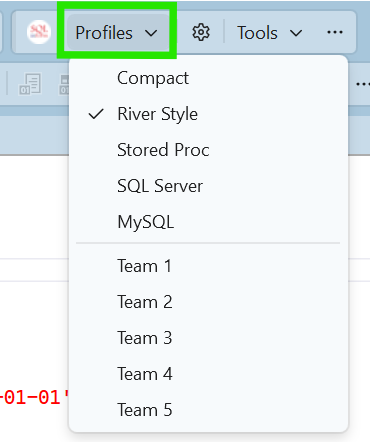
Task: Select the Team 4 profile
Action: pos(208,374)
